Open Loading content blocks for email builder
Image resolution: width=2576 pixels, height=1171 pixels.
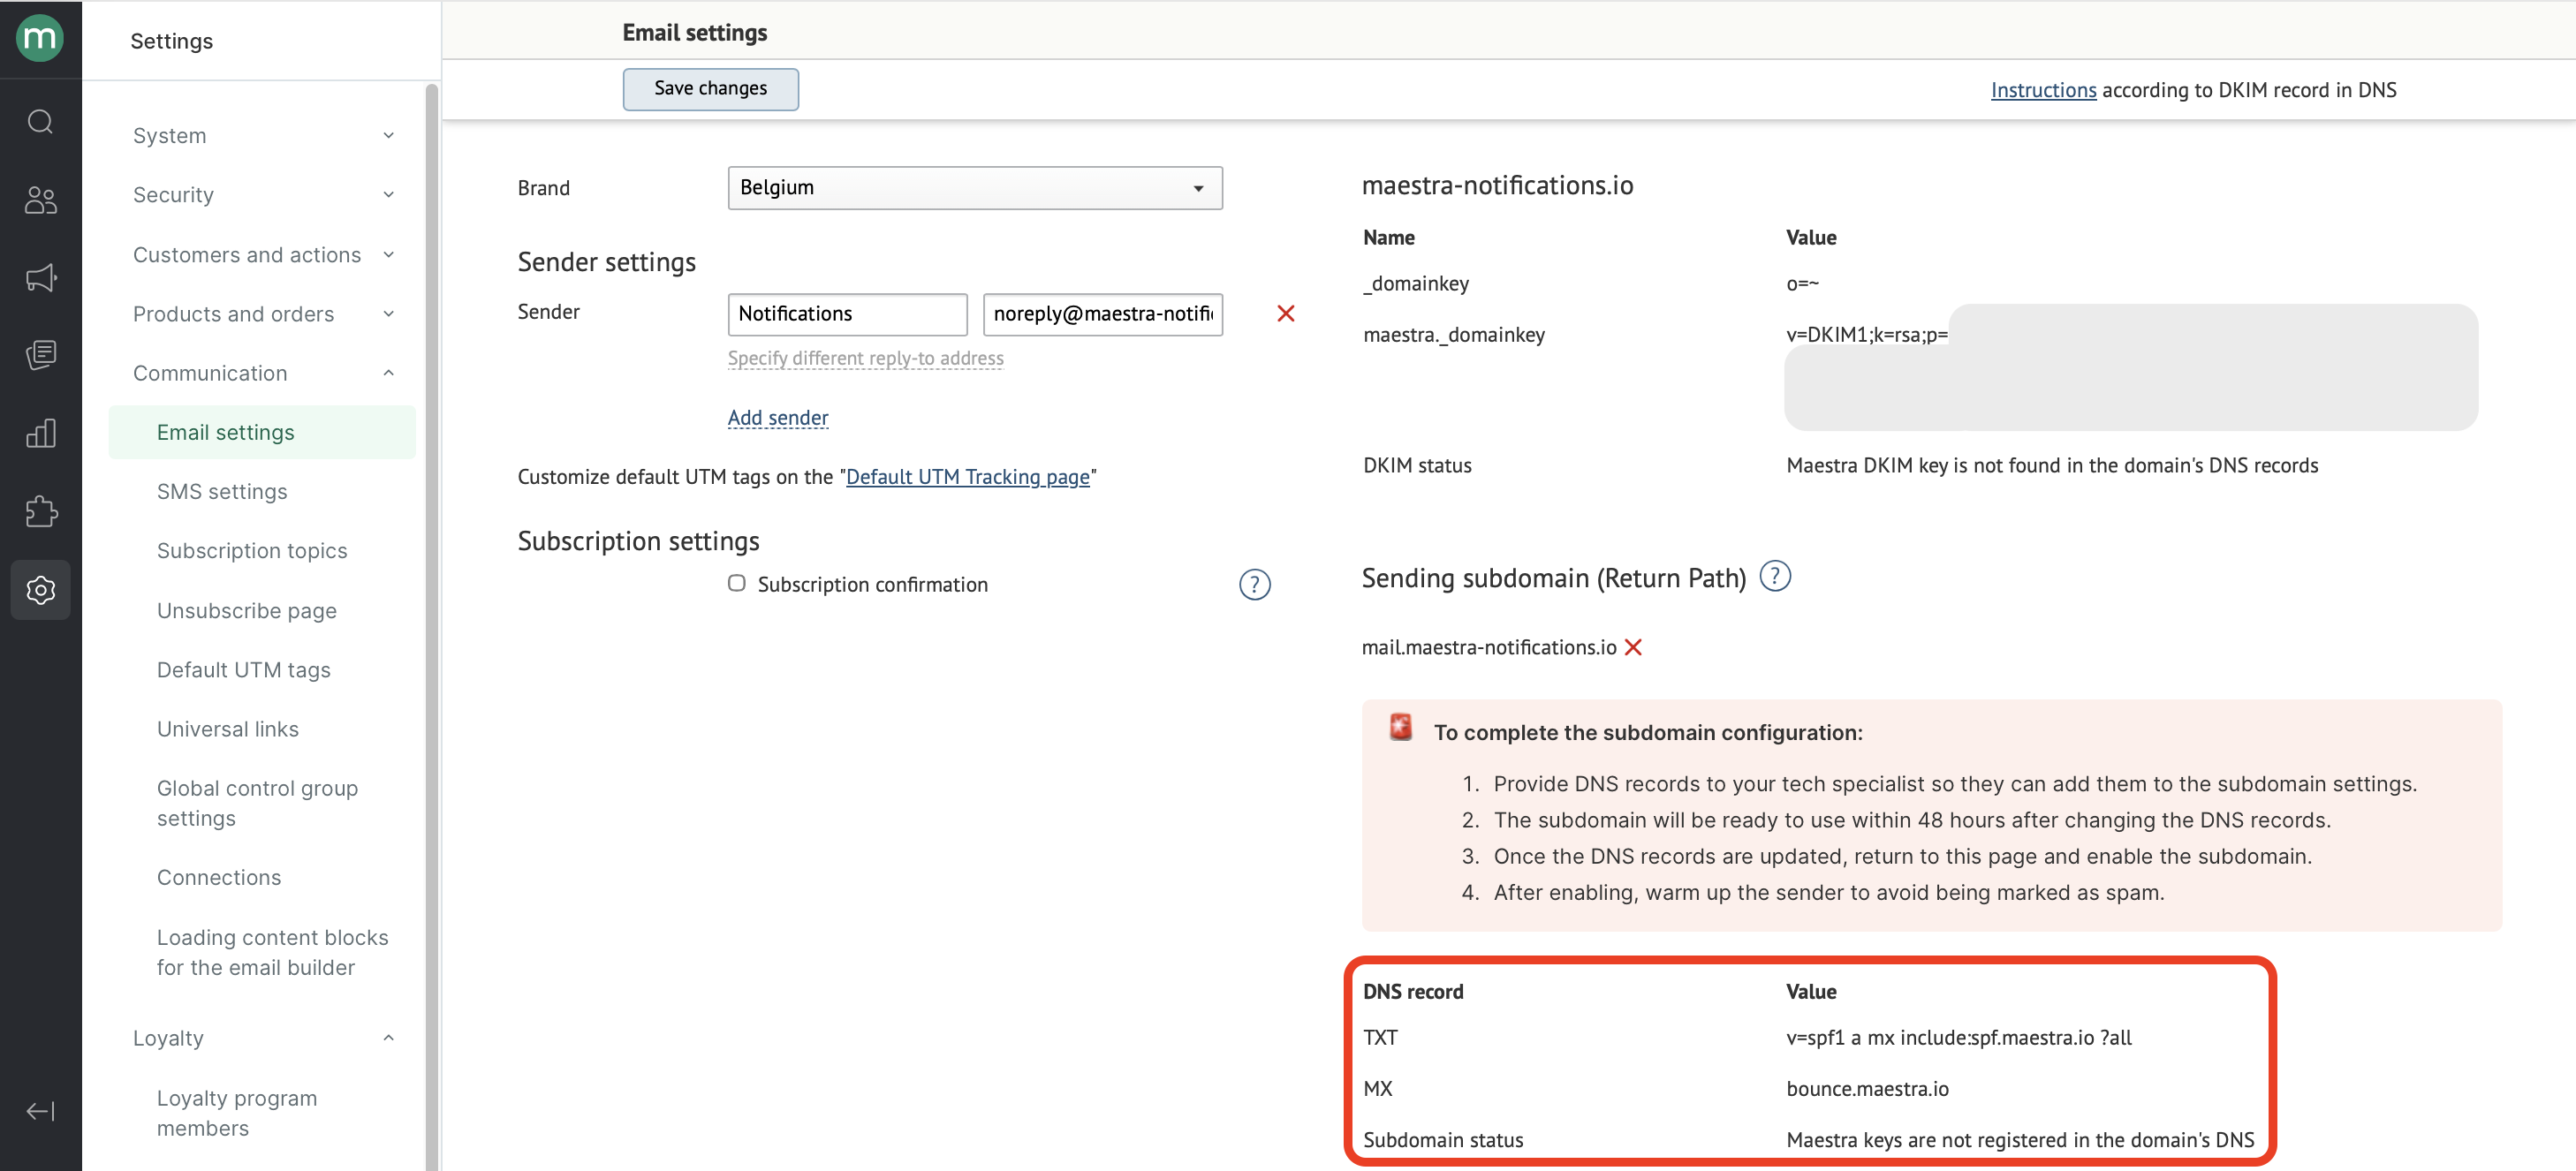click(273, 952)
